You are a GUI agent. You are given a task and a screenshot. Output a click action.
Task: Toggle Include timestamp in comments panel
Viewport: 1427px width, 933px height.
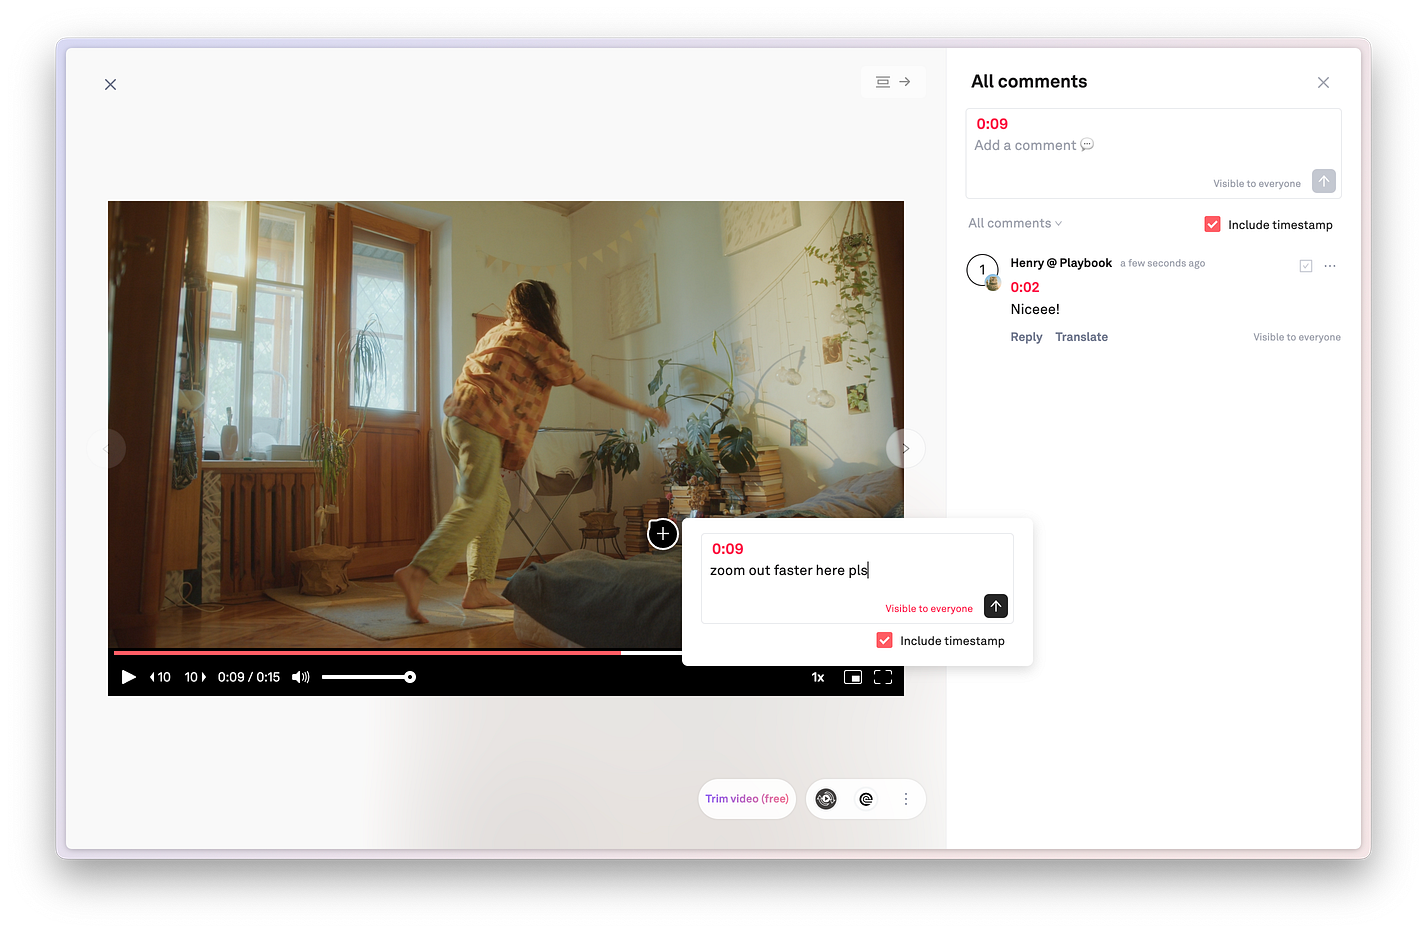(1212, 224)
